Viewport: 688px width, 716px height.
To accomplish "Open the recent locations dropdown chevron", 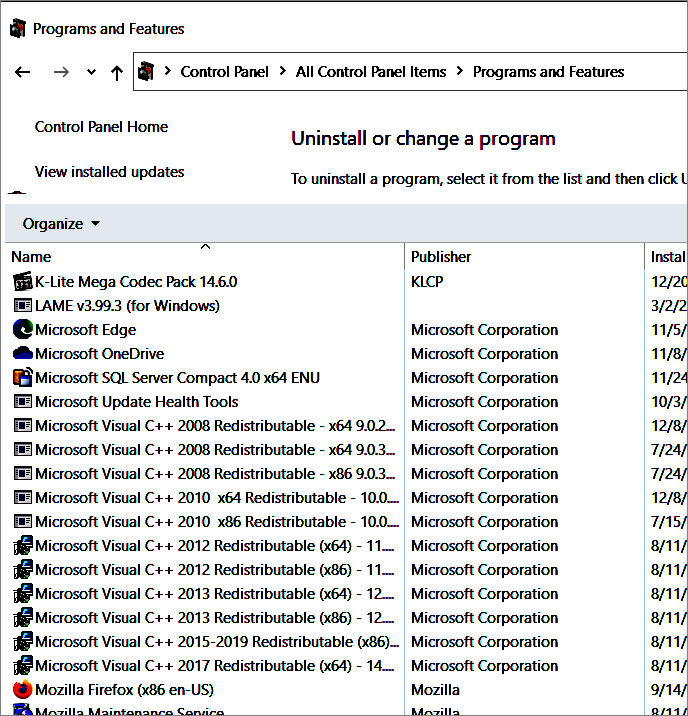I will coord(91,72).
